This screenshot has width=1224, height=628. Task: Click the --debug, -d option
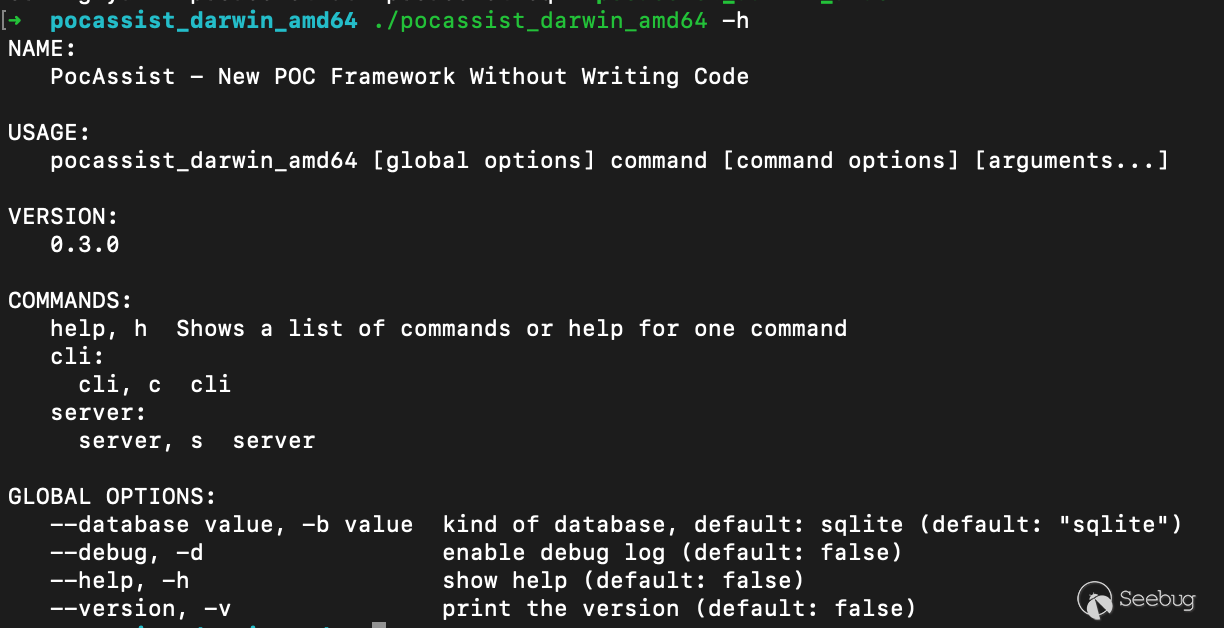(x=126, y=552)
